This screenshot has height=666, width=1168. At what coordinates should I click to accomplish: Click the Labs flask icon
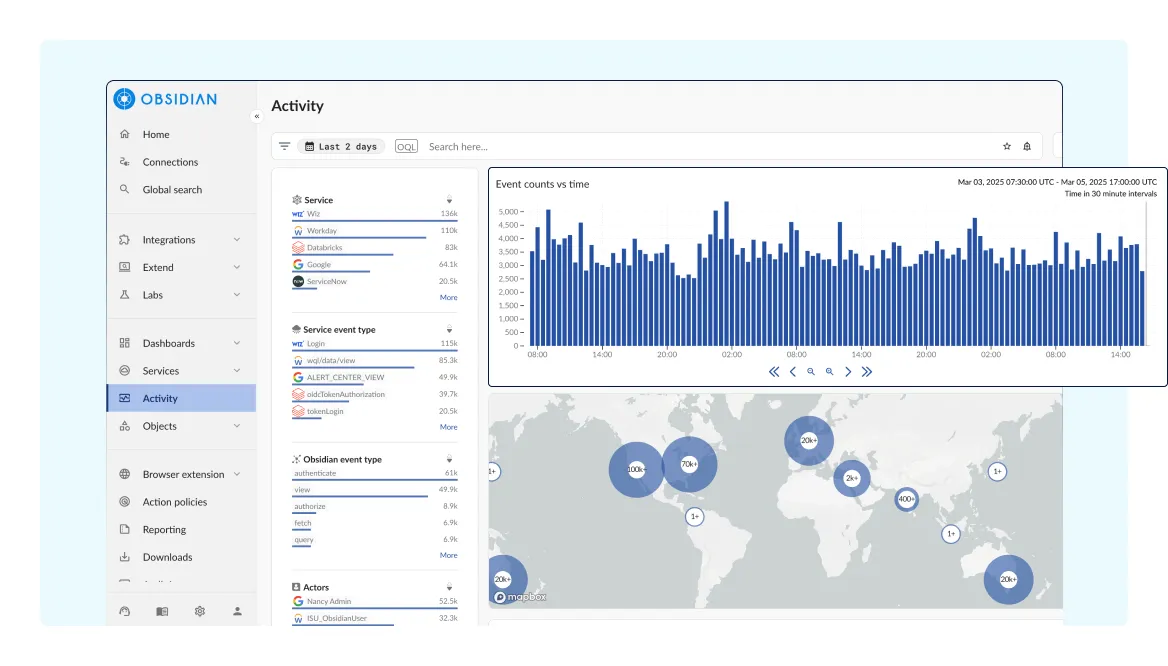[124, 295]
